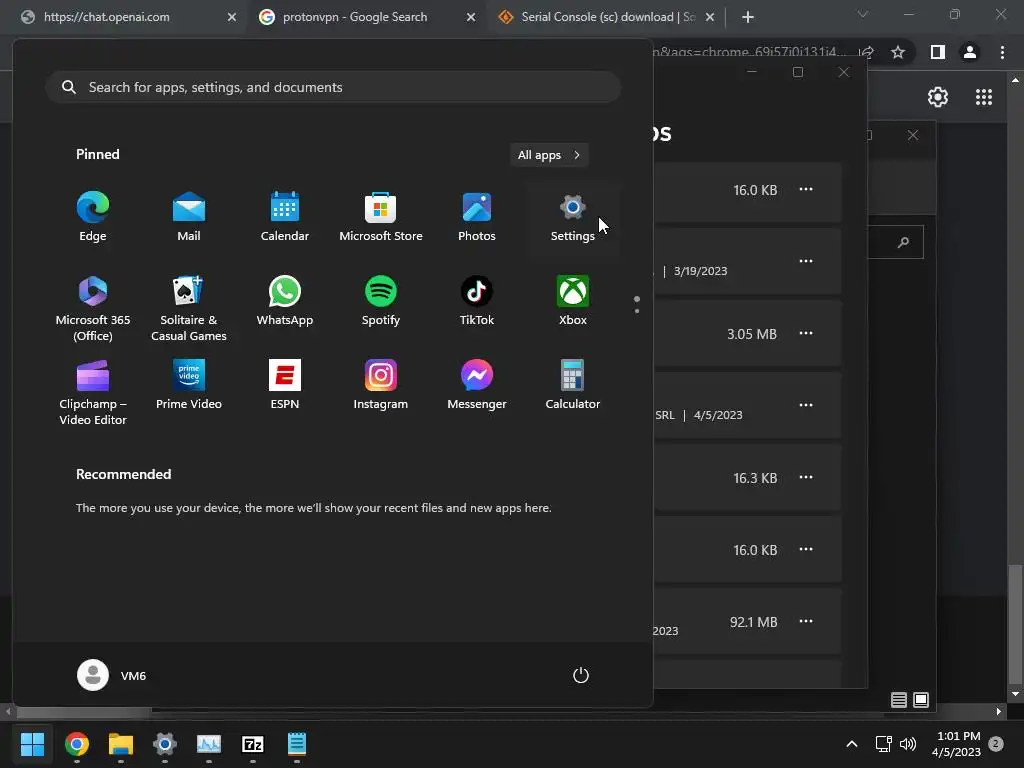1024x768 pixels.
Task: Launch the Calculator app
Action: pos(573,385)
